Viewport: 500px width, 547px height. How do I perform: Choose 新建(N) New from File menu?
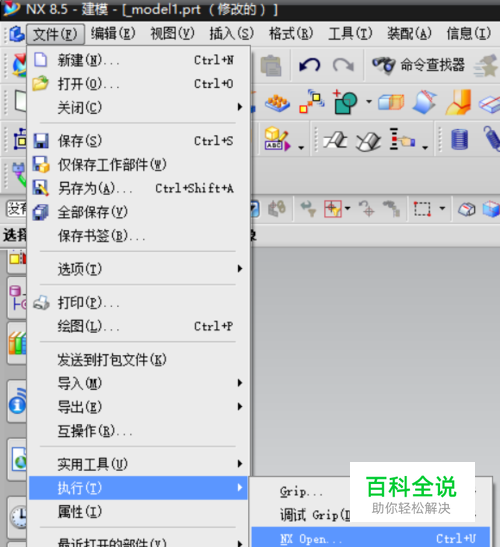pyautogui.click(x=138, y=60)
